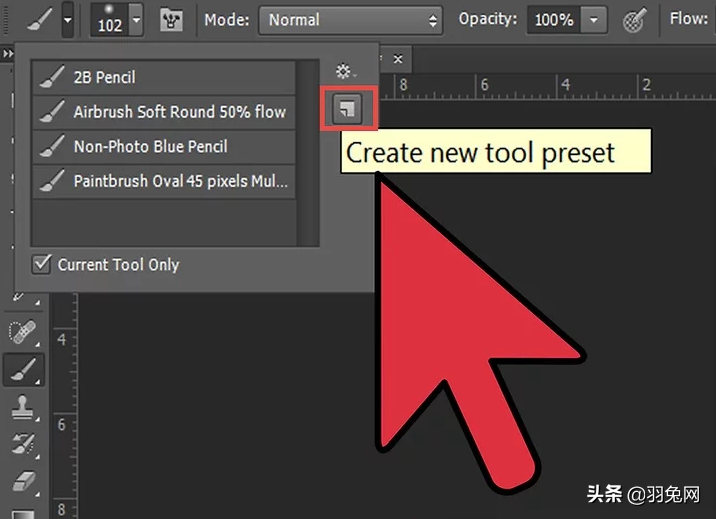Click the tool preset list scrollbar
This screenshot has height=519, width=716.
[x=308, y=153]
